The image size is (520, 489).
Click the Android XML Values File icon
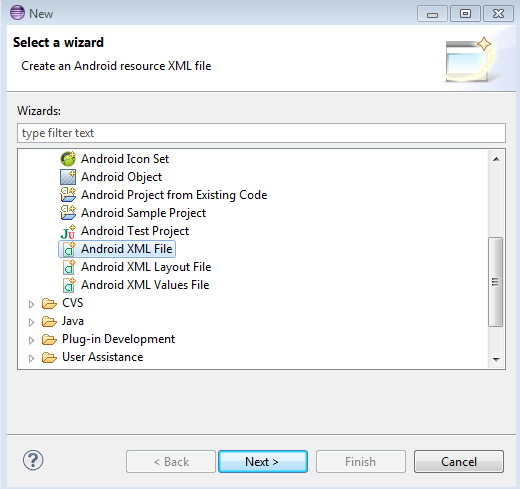(69, 285)
